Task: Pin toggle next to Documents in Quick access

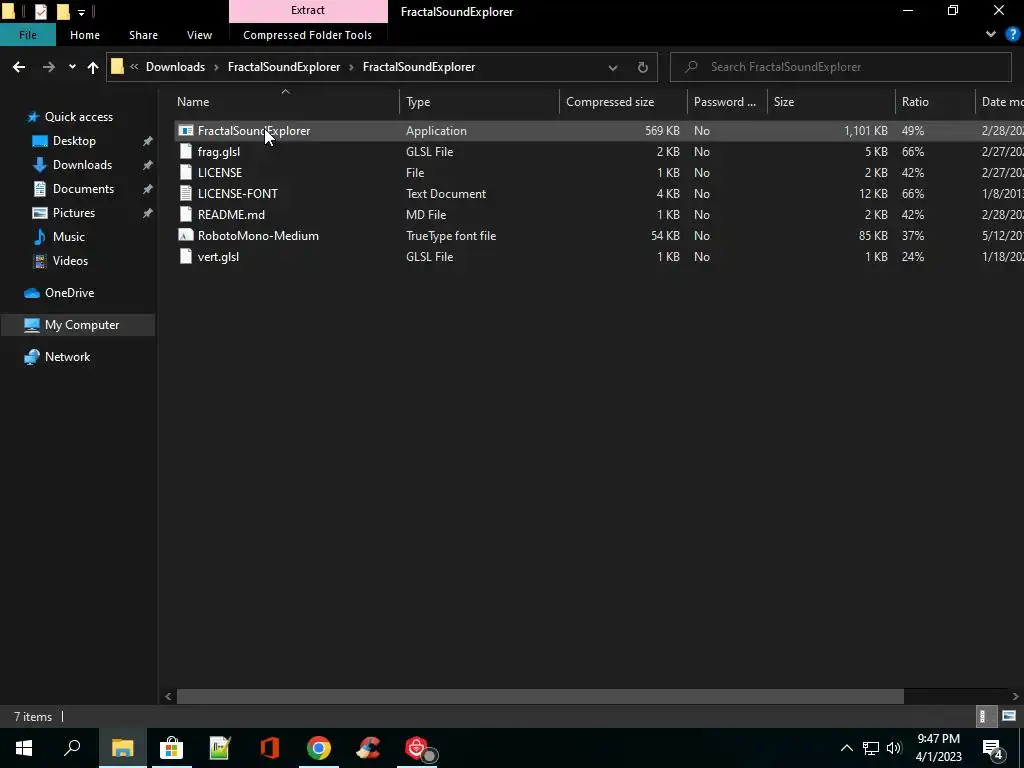Action: tap(148, 189)
